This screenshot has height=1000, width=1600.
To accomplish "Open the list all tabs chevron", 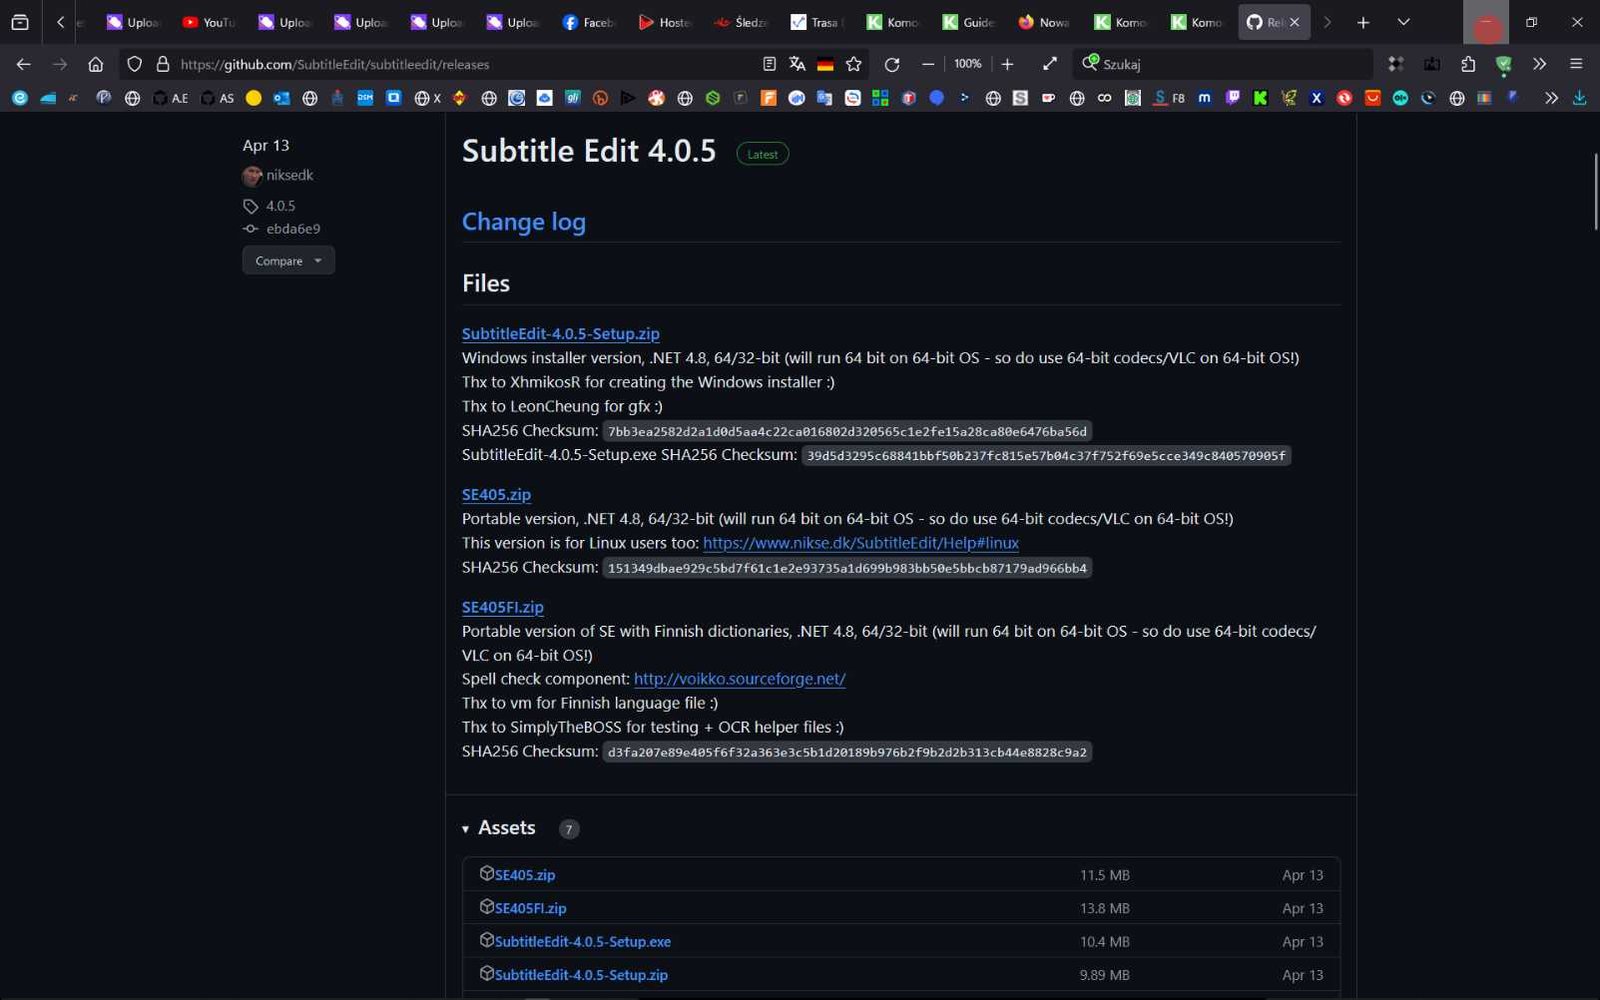I will pos(1403,22).
